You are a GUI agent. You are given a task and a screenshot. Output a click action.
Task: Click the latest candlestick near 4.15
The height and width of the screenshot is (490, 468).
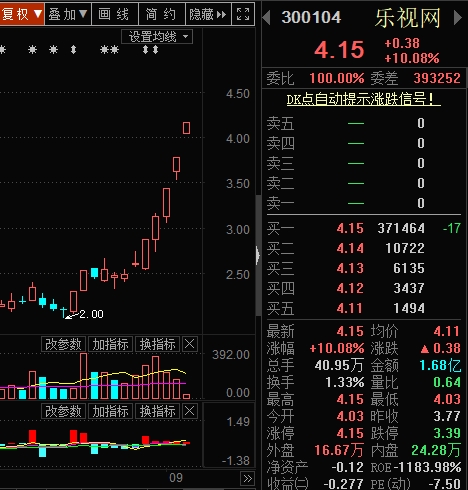186,128
